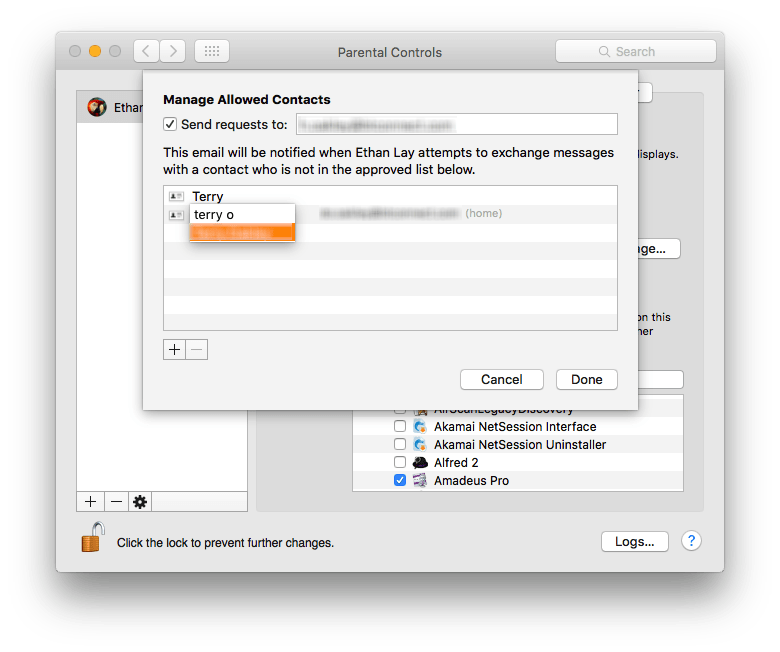This screenshot has width=780, height=652.
Task: Go forward with the right arrow button
Action: 172,51
